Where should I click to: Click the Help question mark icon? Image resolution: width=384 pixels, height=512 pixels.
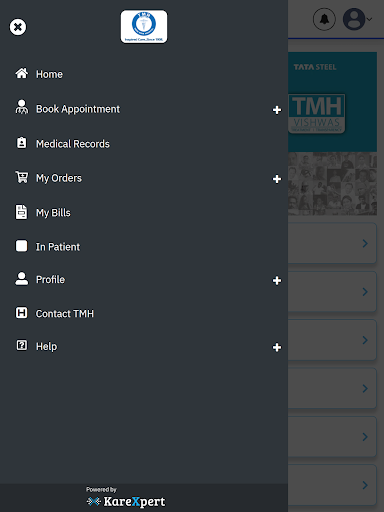(22, 345)
